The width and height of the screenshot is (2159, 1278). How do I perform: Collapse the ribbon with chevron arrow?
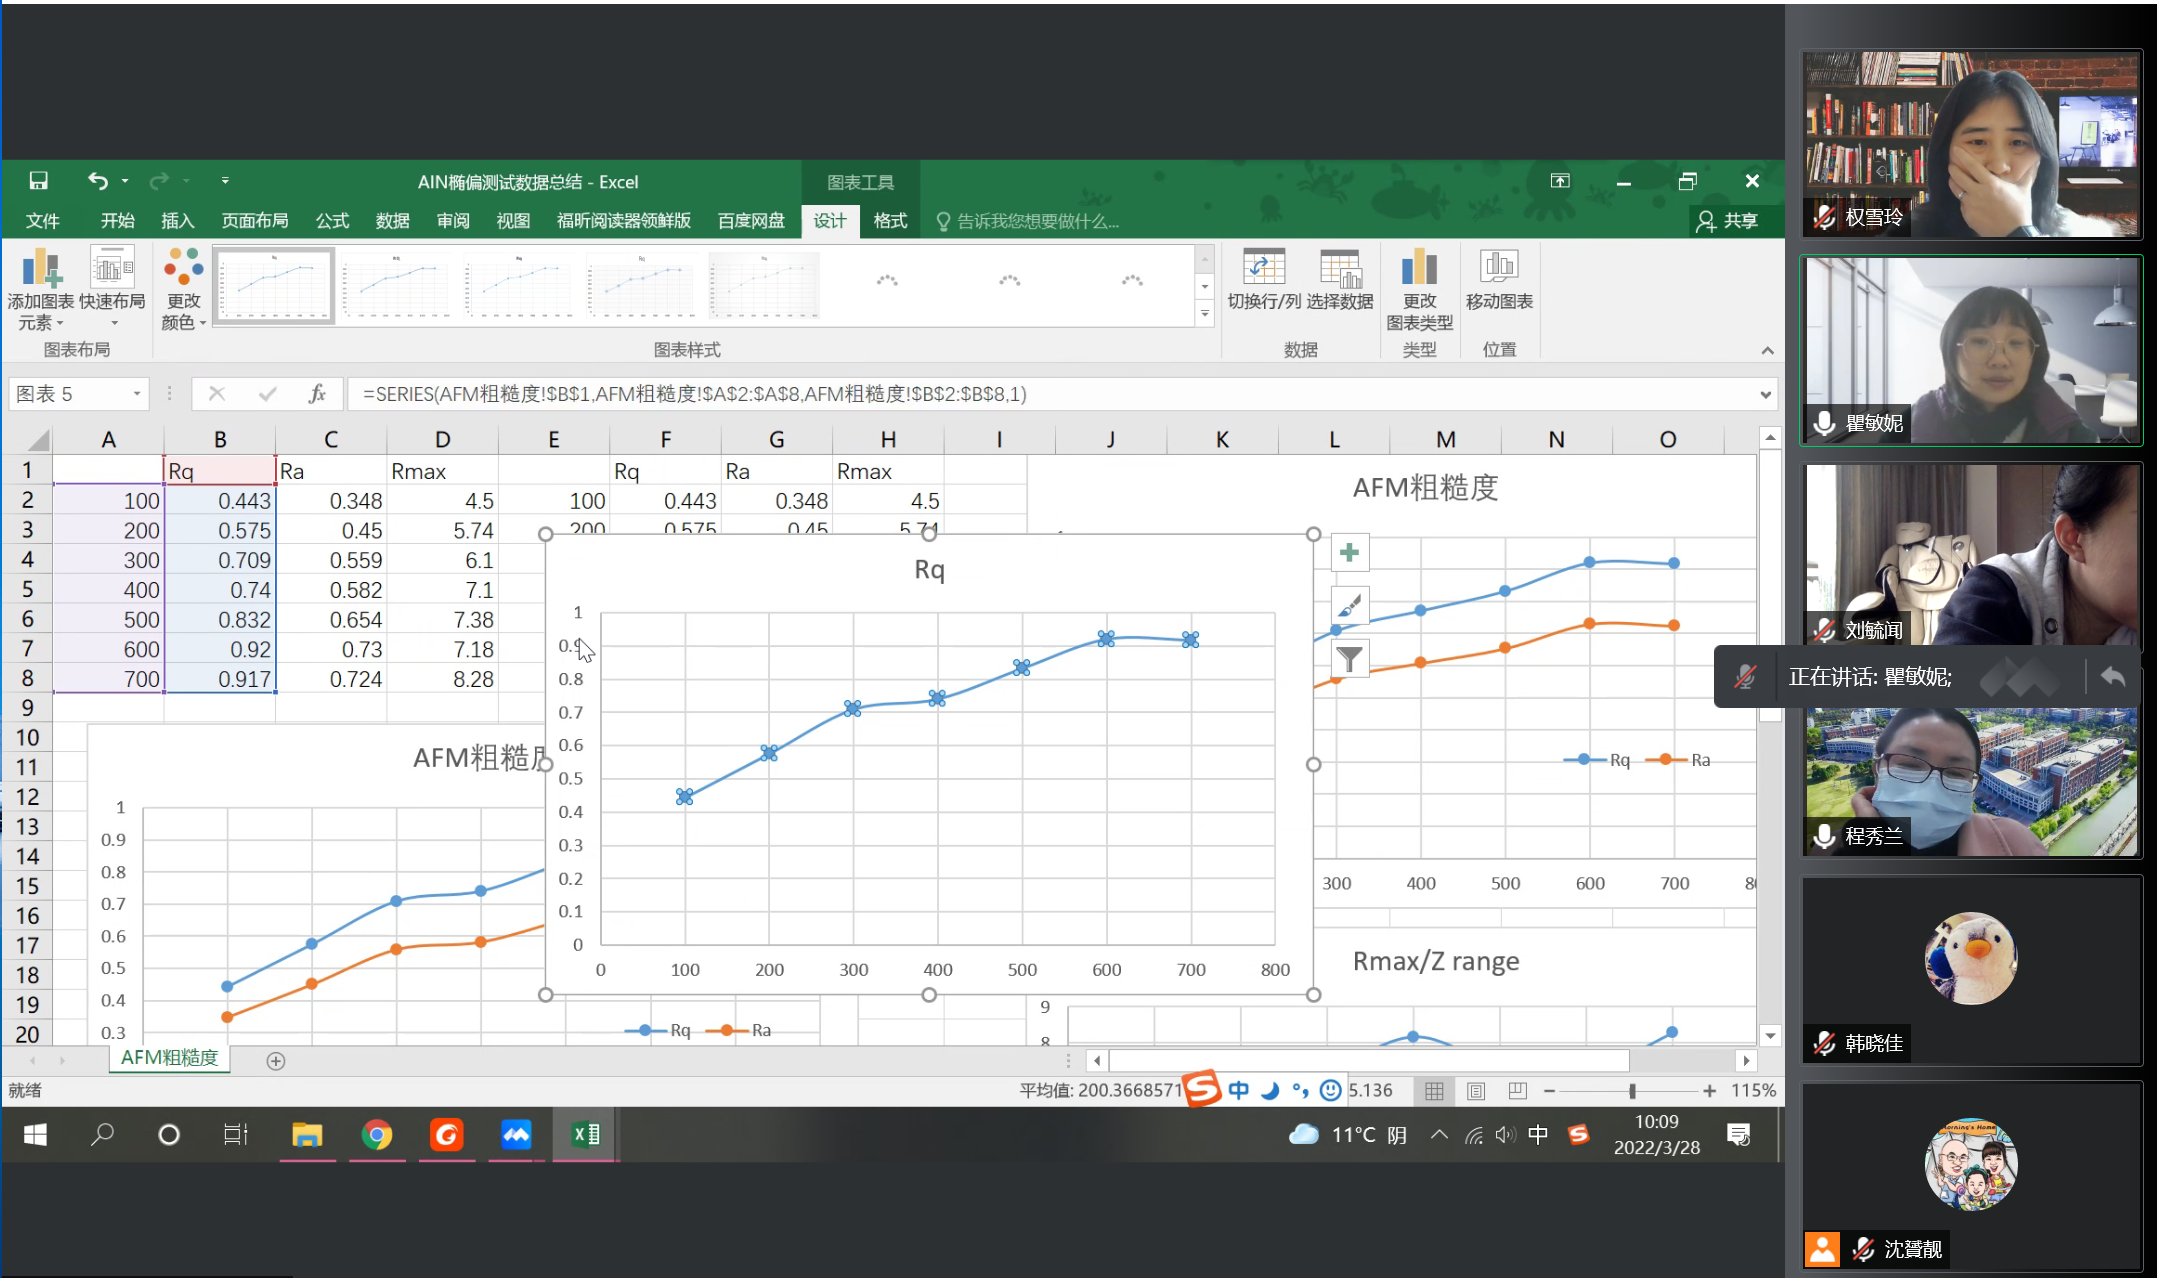coord(1767,350)
